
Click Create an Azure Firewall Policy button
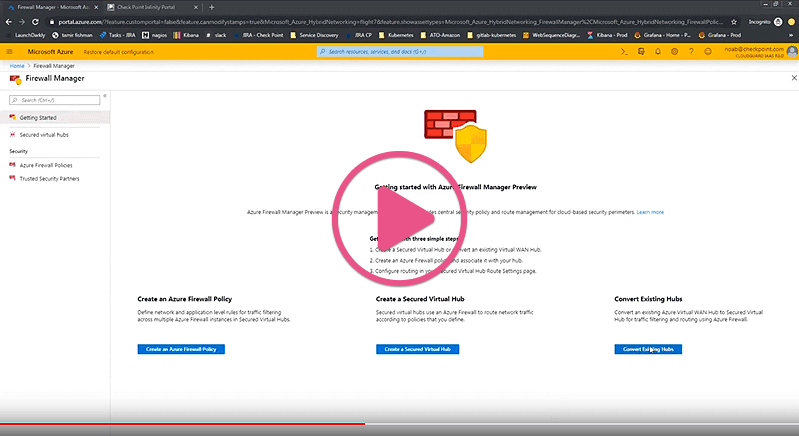181,349
